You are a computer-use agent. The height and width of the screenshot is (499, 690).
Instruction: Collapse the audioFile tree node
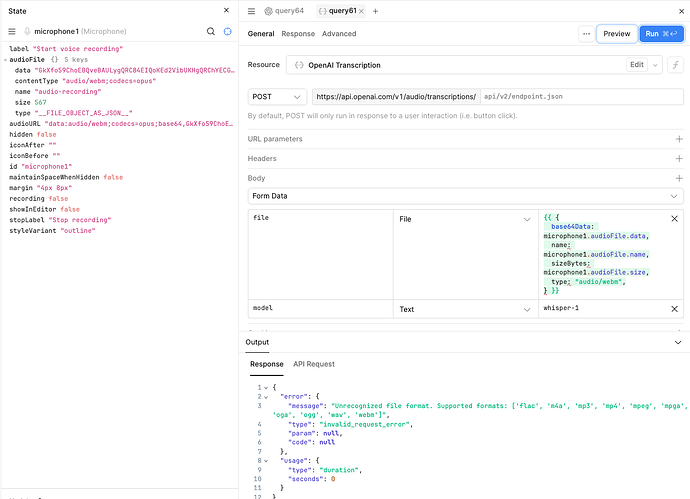[5, 60]
